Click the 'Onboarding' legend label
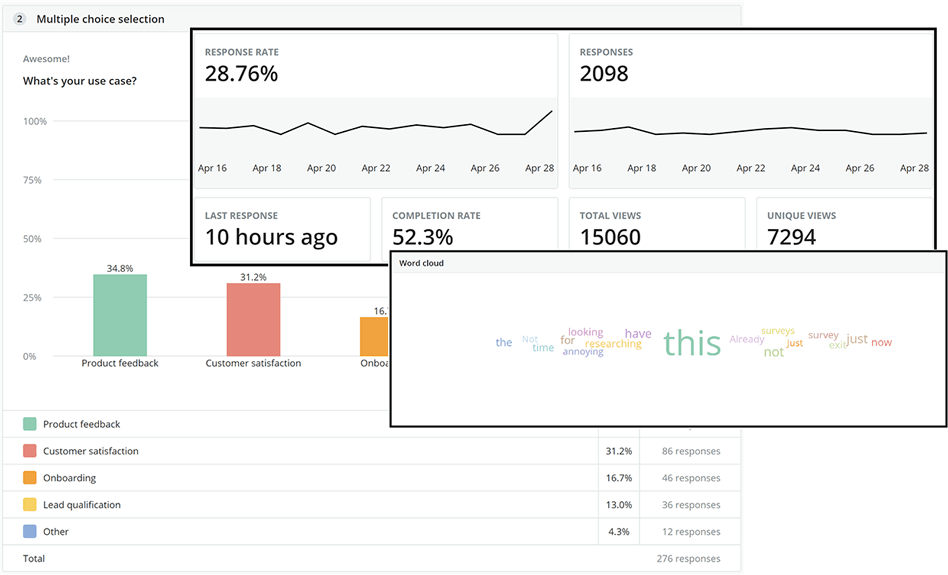This screenshot has width=948, height=575. tap(70, 478)
